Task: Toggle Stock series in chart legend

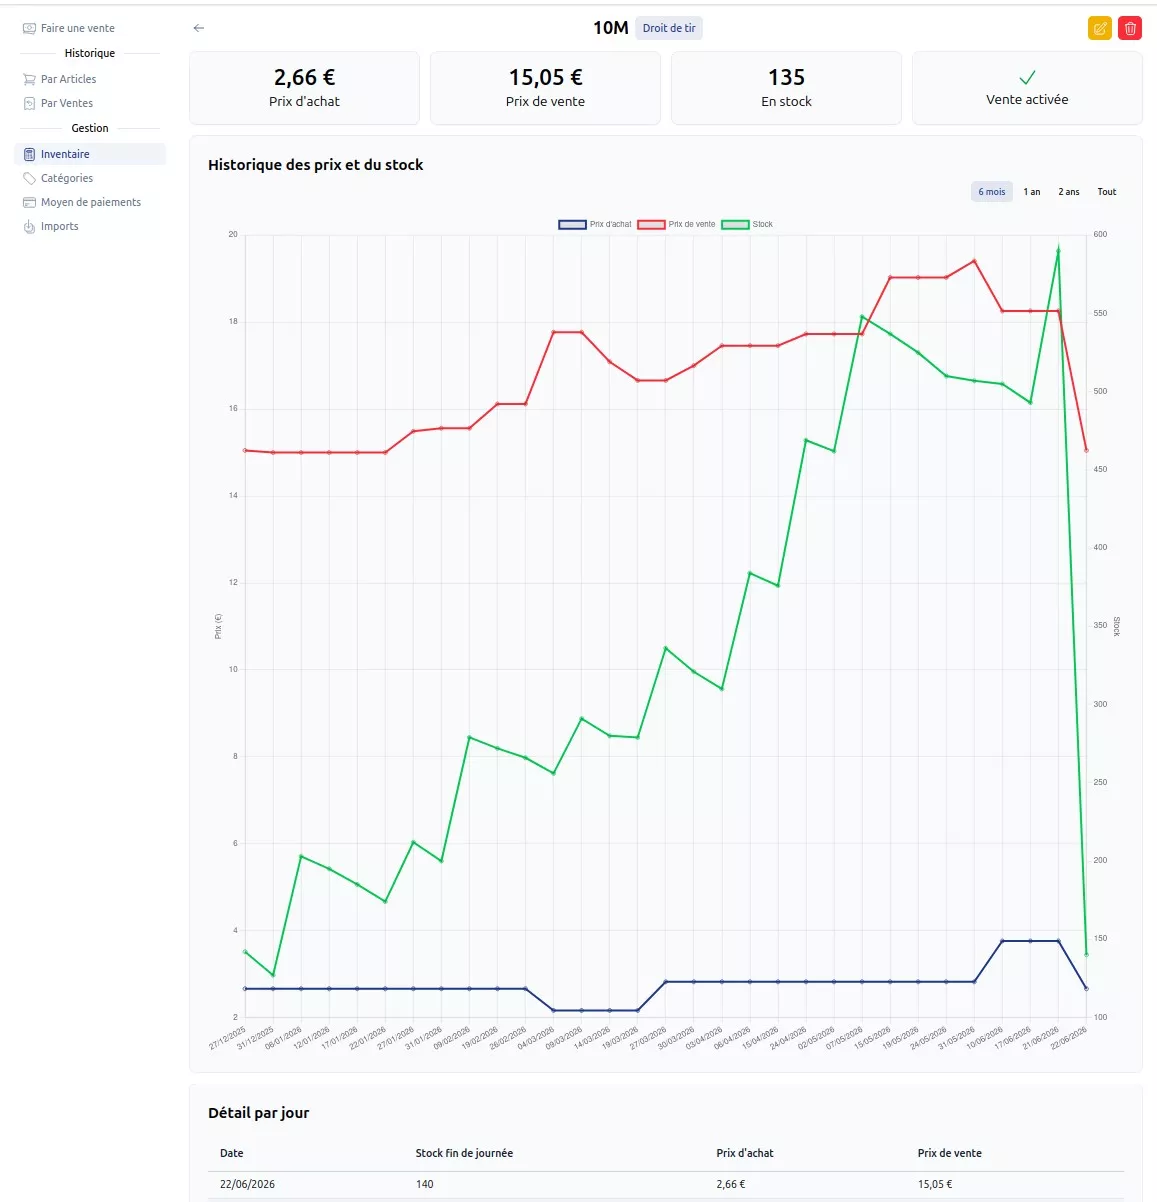Action: 747,224
